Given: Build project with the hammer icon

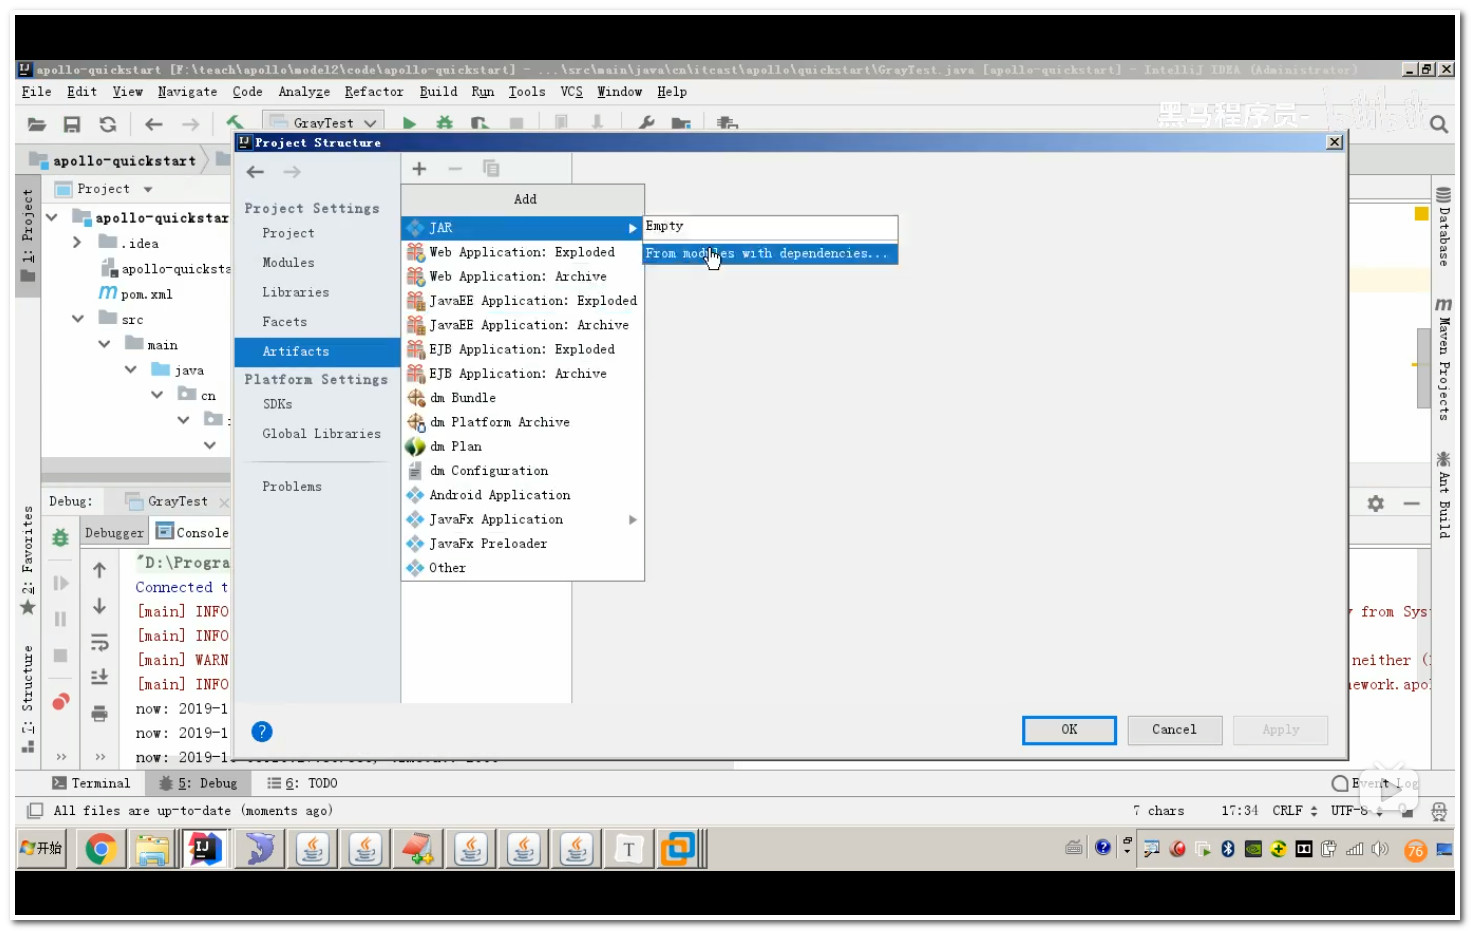Looking at the screenshot, I should coord(235,122).
